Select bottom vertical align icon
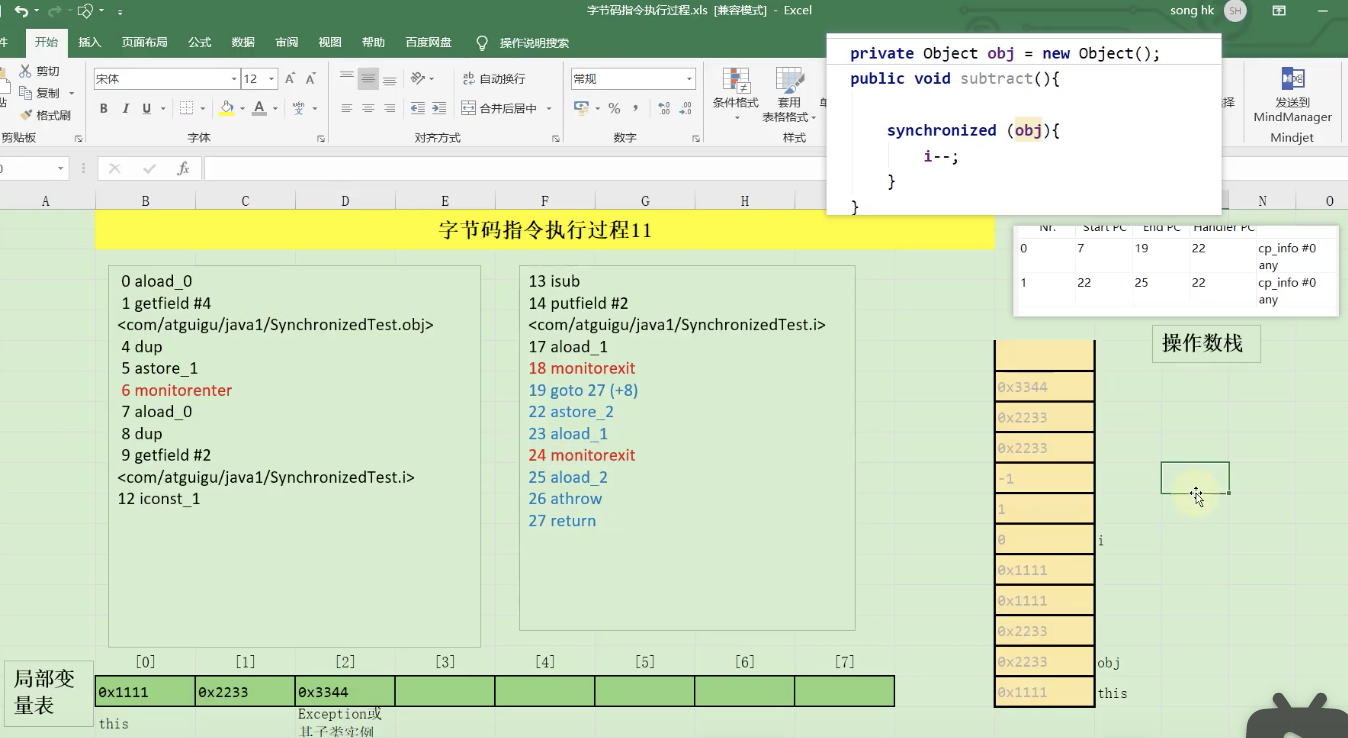Screen dimensions: 1348x738 click(390, 79)
